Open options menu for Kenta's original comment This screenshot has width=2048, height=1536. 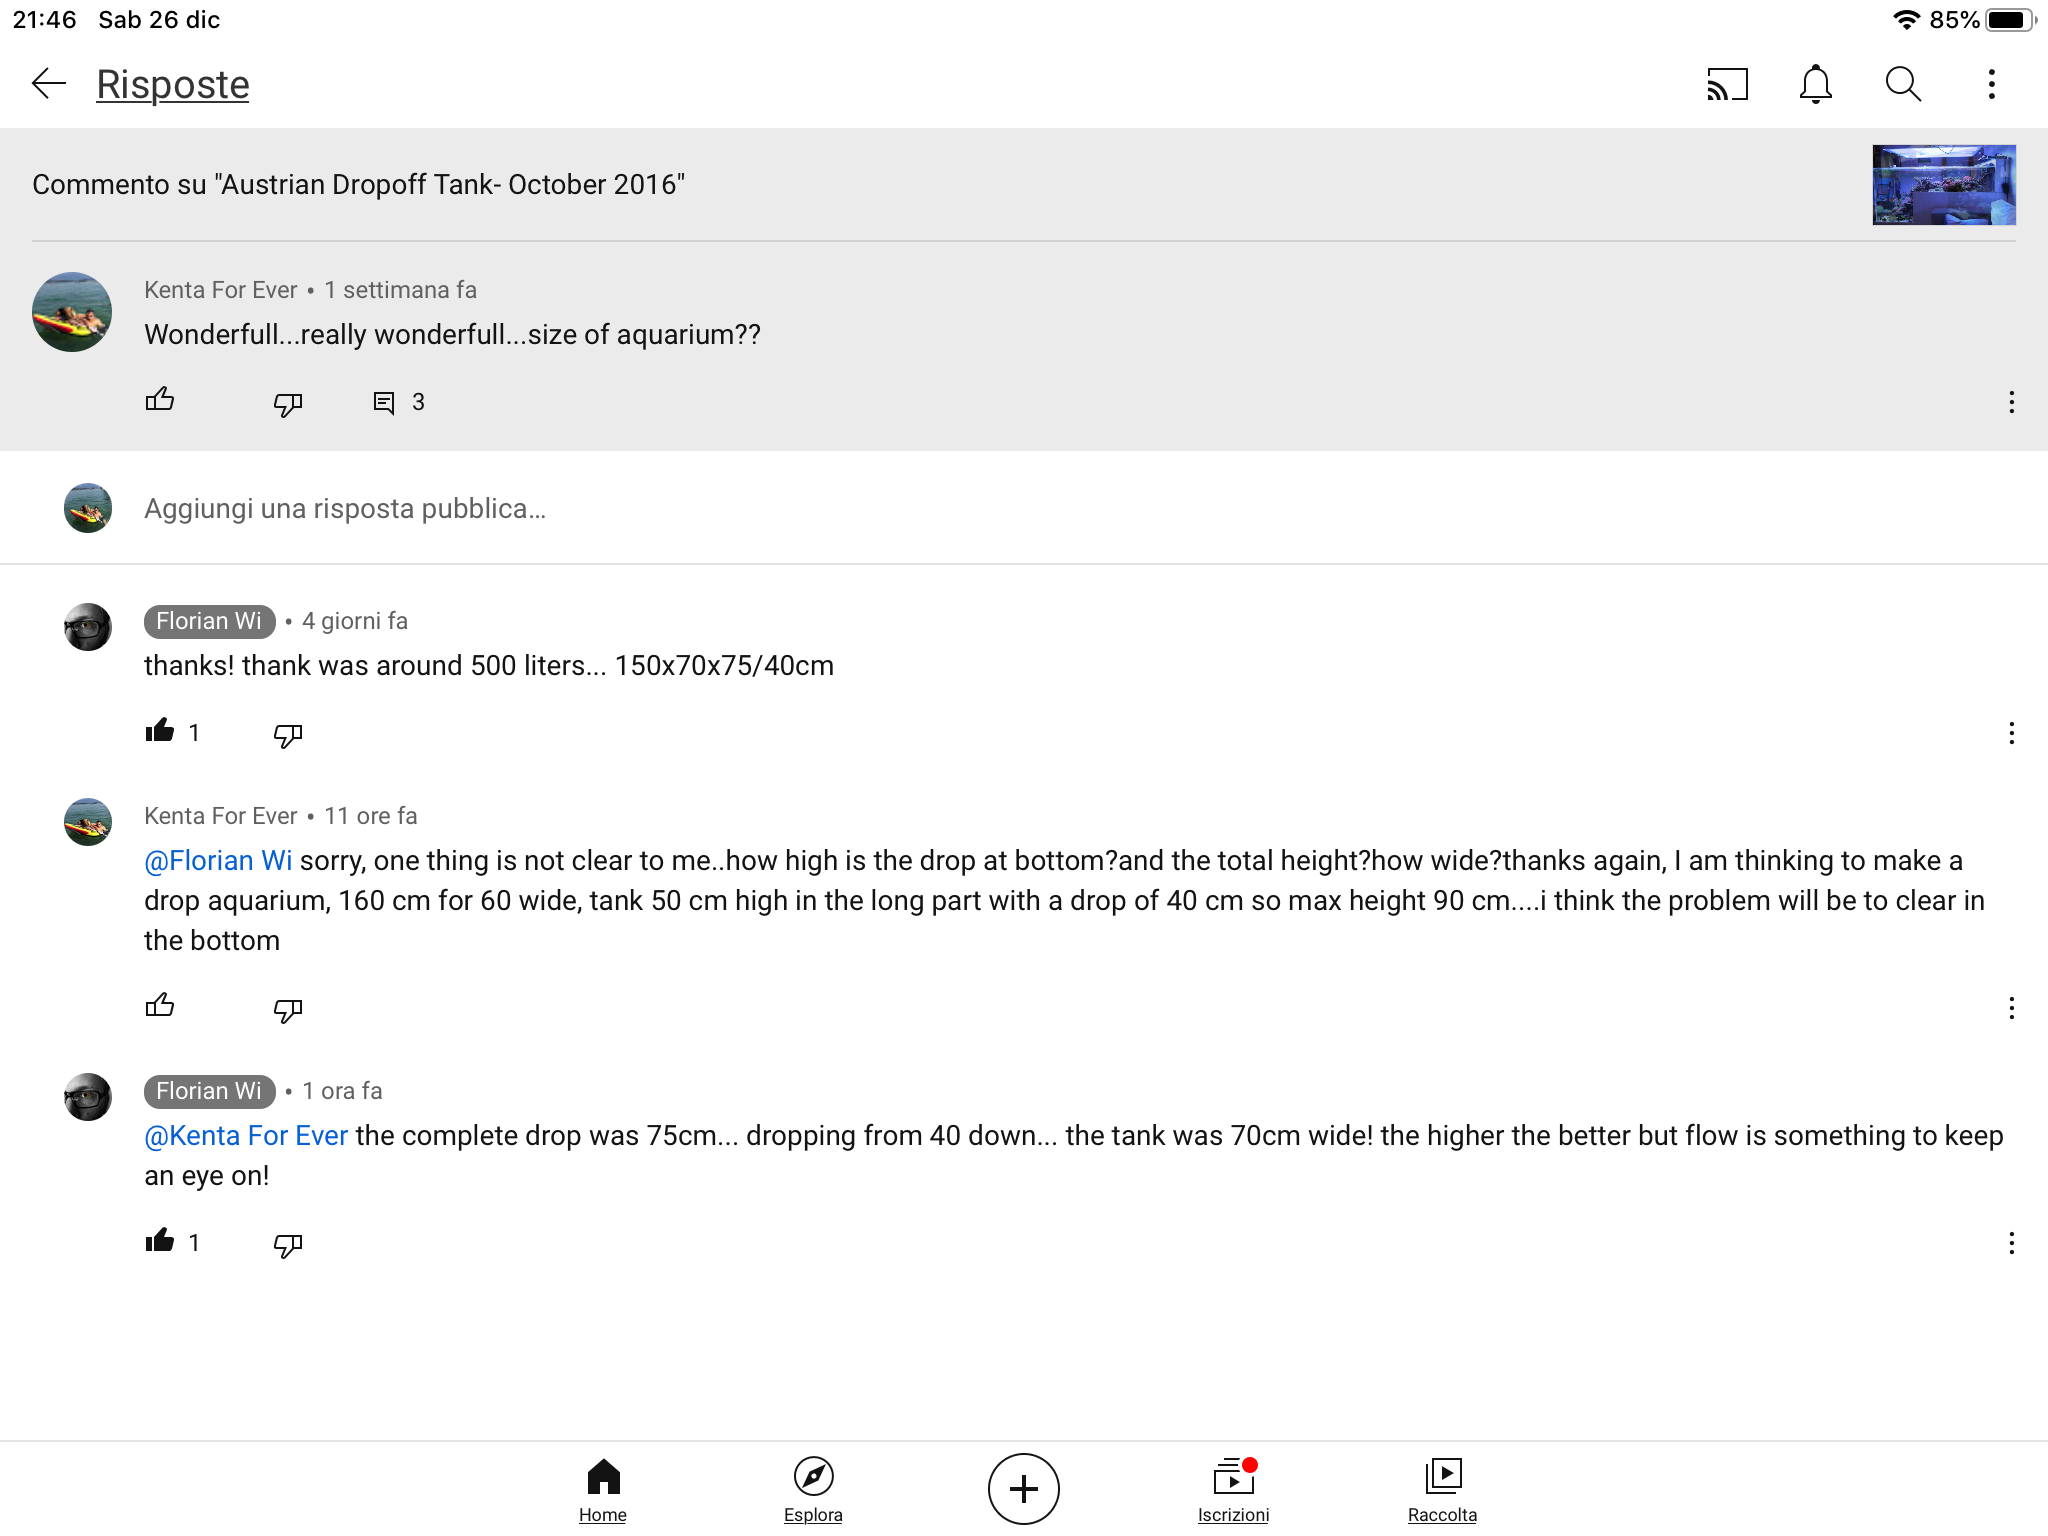tap(2011, 402)
